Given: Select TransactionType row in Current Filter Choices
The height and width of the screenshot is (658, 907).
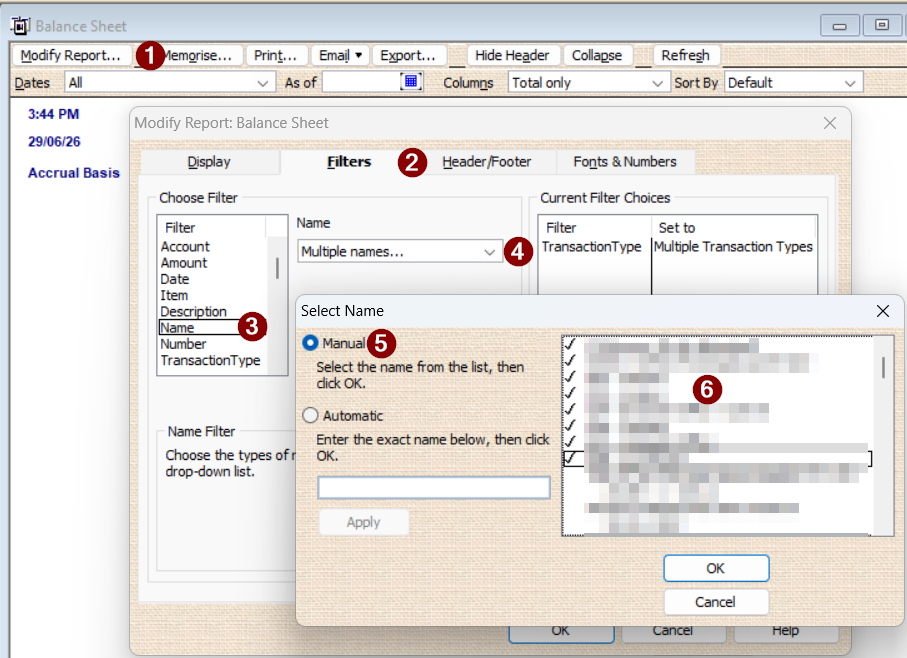Looking at the screenshot, I should pos(592,247).
